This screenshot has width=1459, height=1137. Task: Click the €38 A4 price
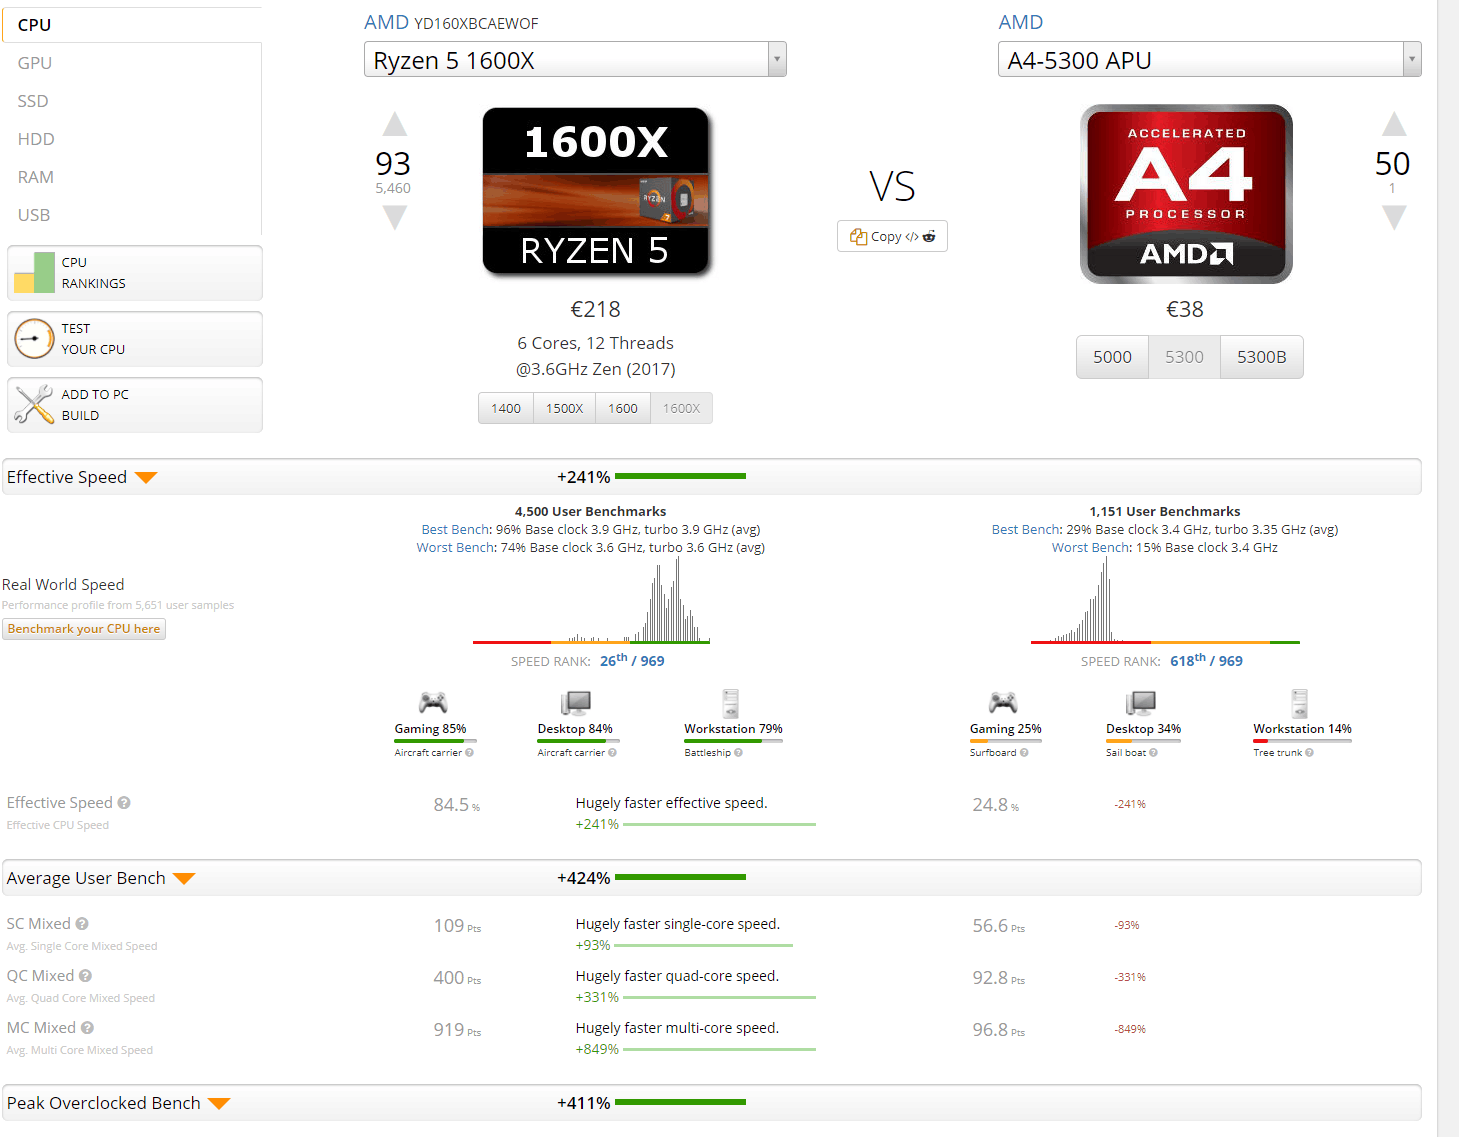coord(1185,309)
